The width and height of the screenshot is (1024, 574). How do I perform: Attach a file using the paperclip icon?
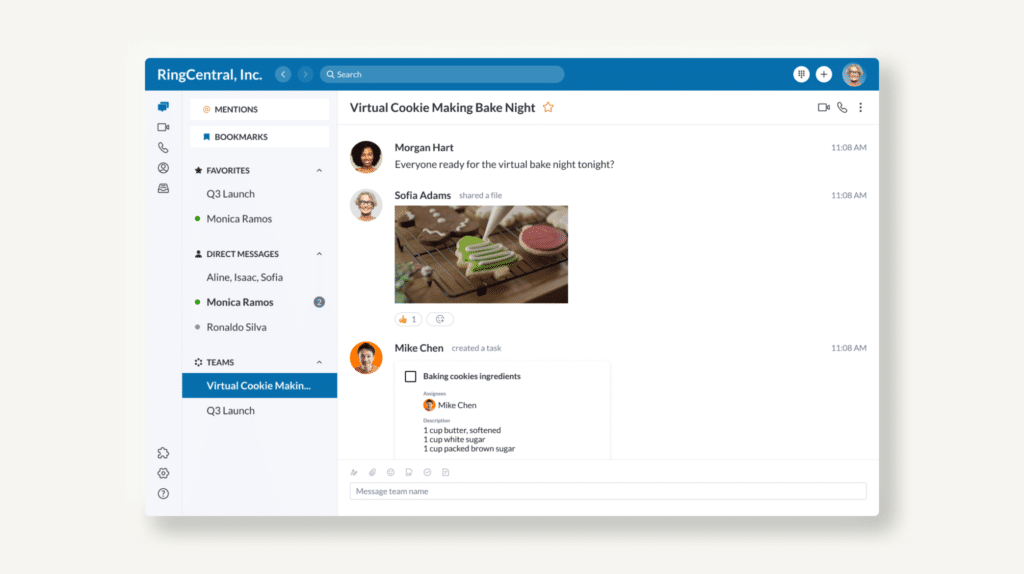(x=372, y=472)
